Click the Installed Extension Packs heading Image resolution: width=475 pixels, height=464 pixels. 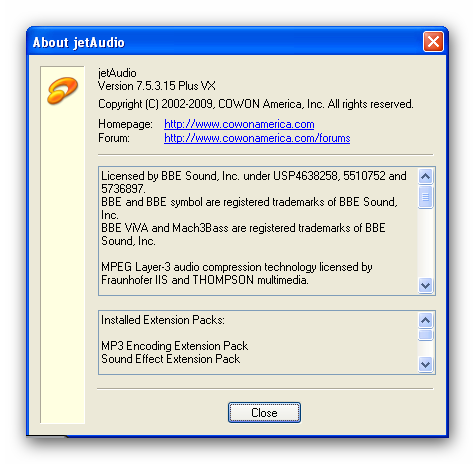pyautogui.click(x=163, y=320)
